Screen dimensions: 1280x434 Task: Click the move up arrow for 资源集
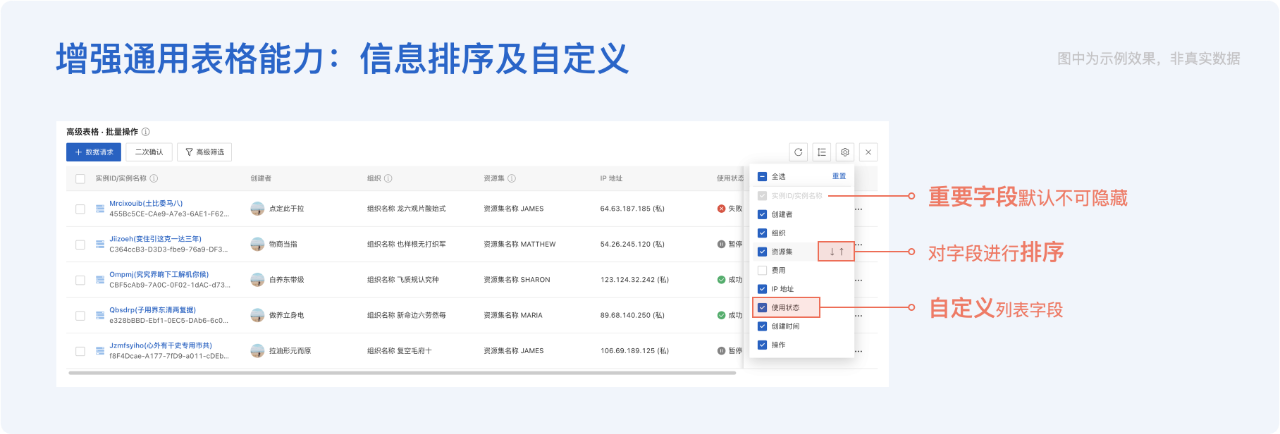tap(843, 252)
